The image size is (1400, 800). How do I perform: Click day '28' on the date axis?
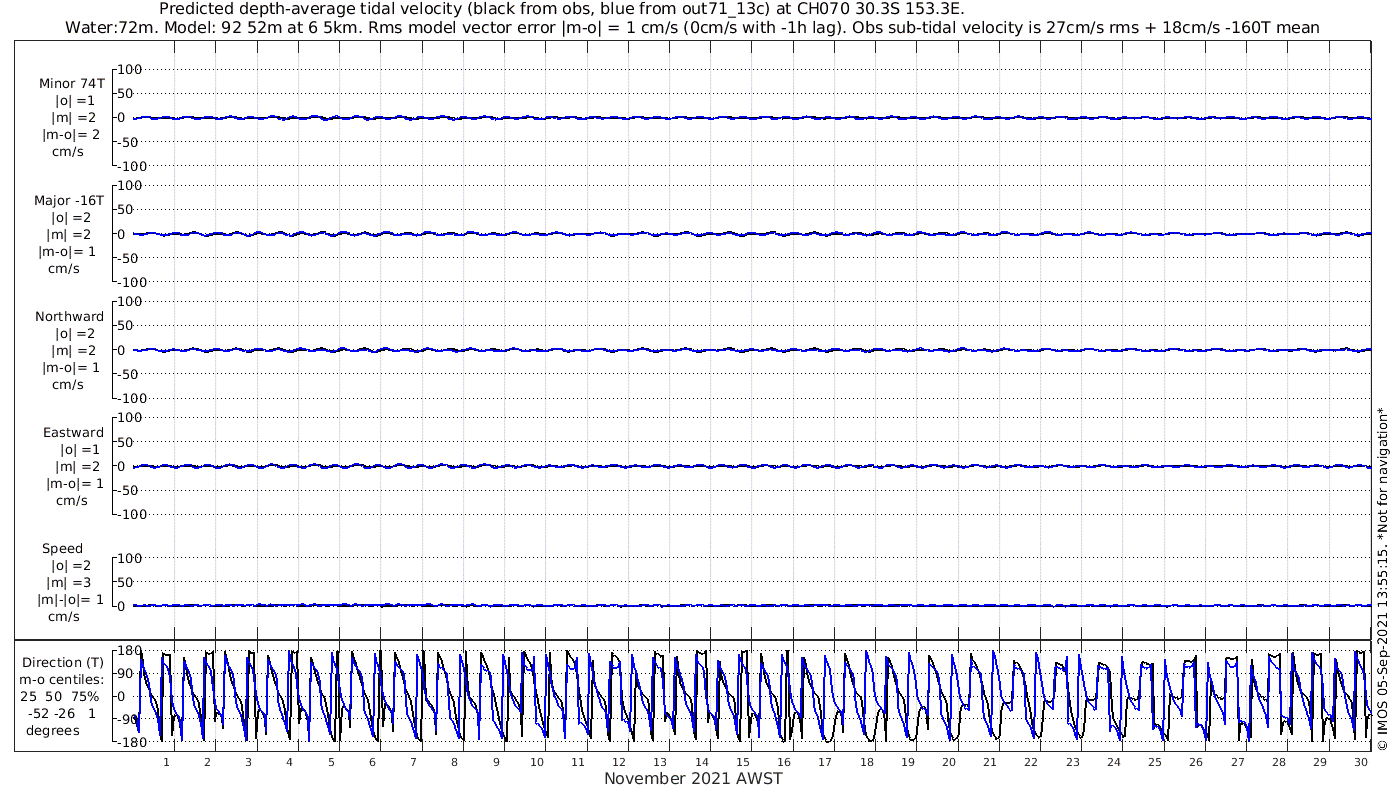(x=1278, y=762)
